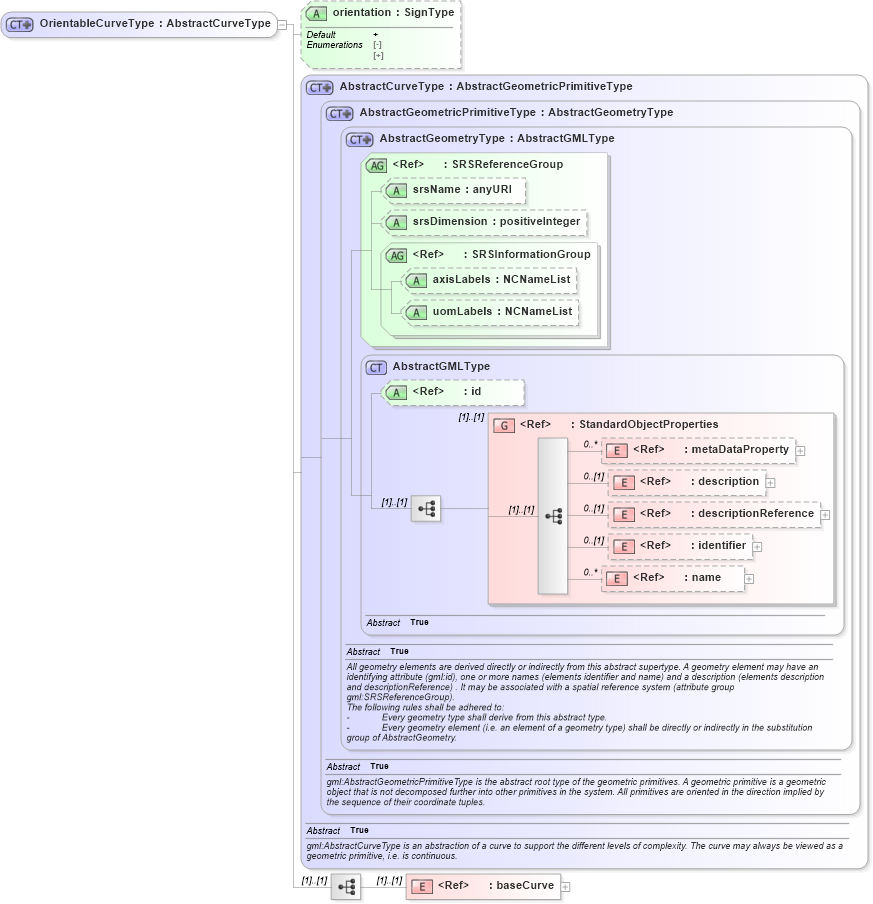Click the CT icon of AbstractGeometryType
Viewport: 873px width, 904px height.
[x=360, y=140]
